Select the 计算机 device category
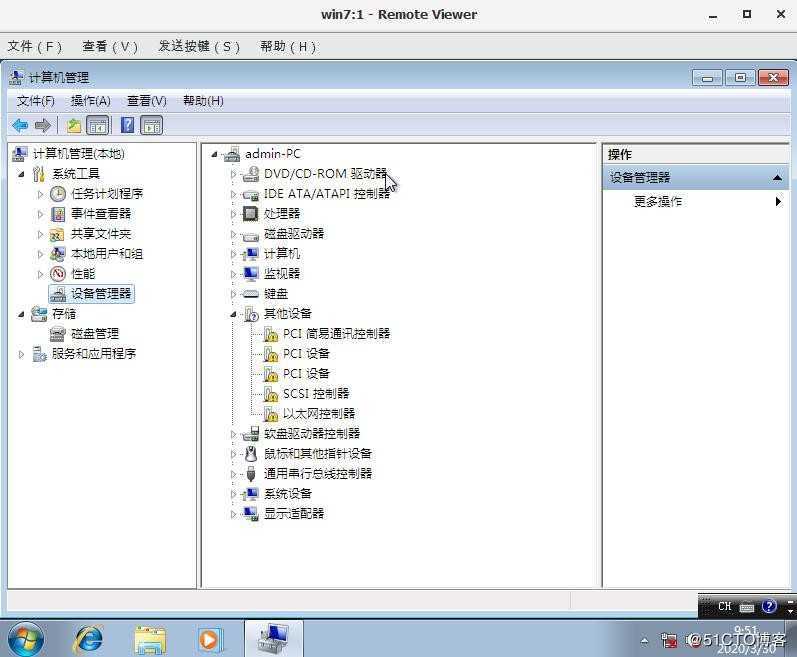This screenshot has width=797, height=657. pos(282,254)
